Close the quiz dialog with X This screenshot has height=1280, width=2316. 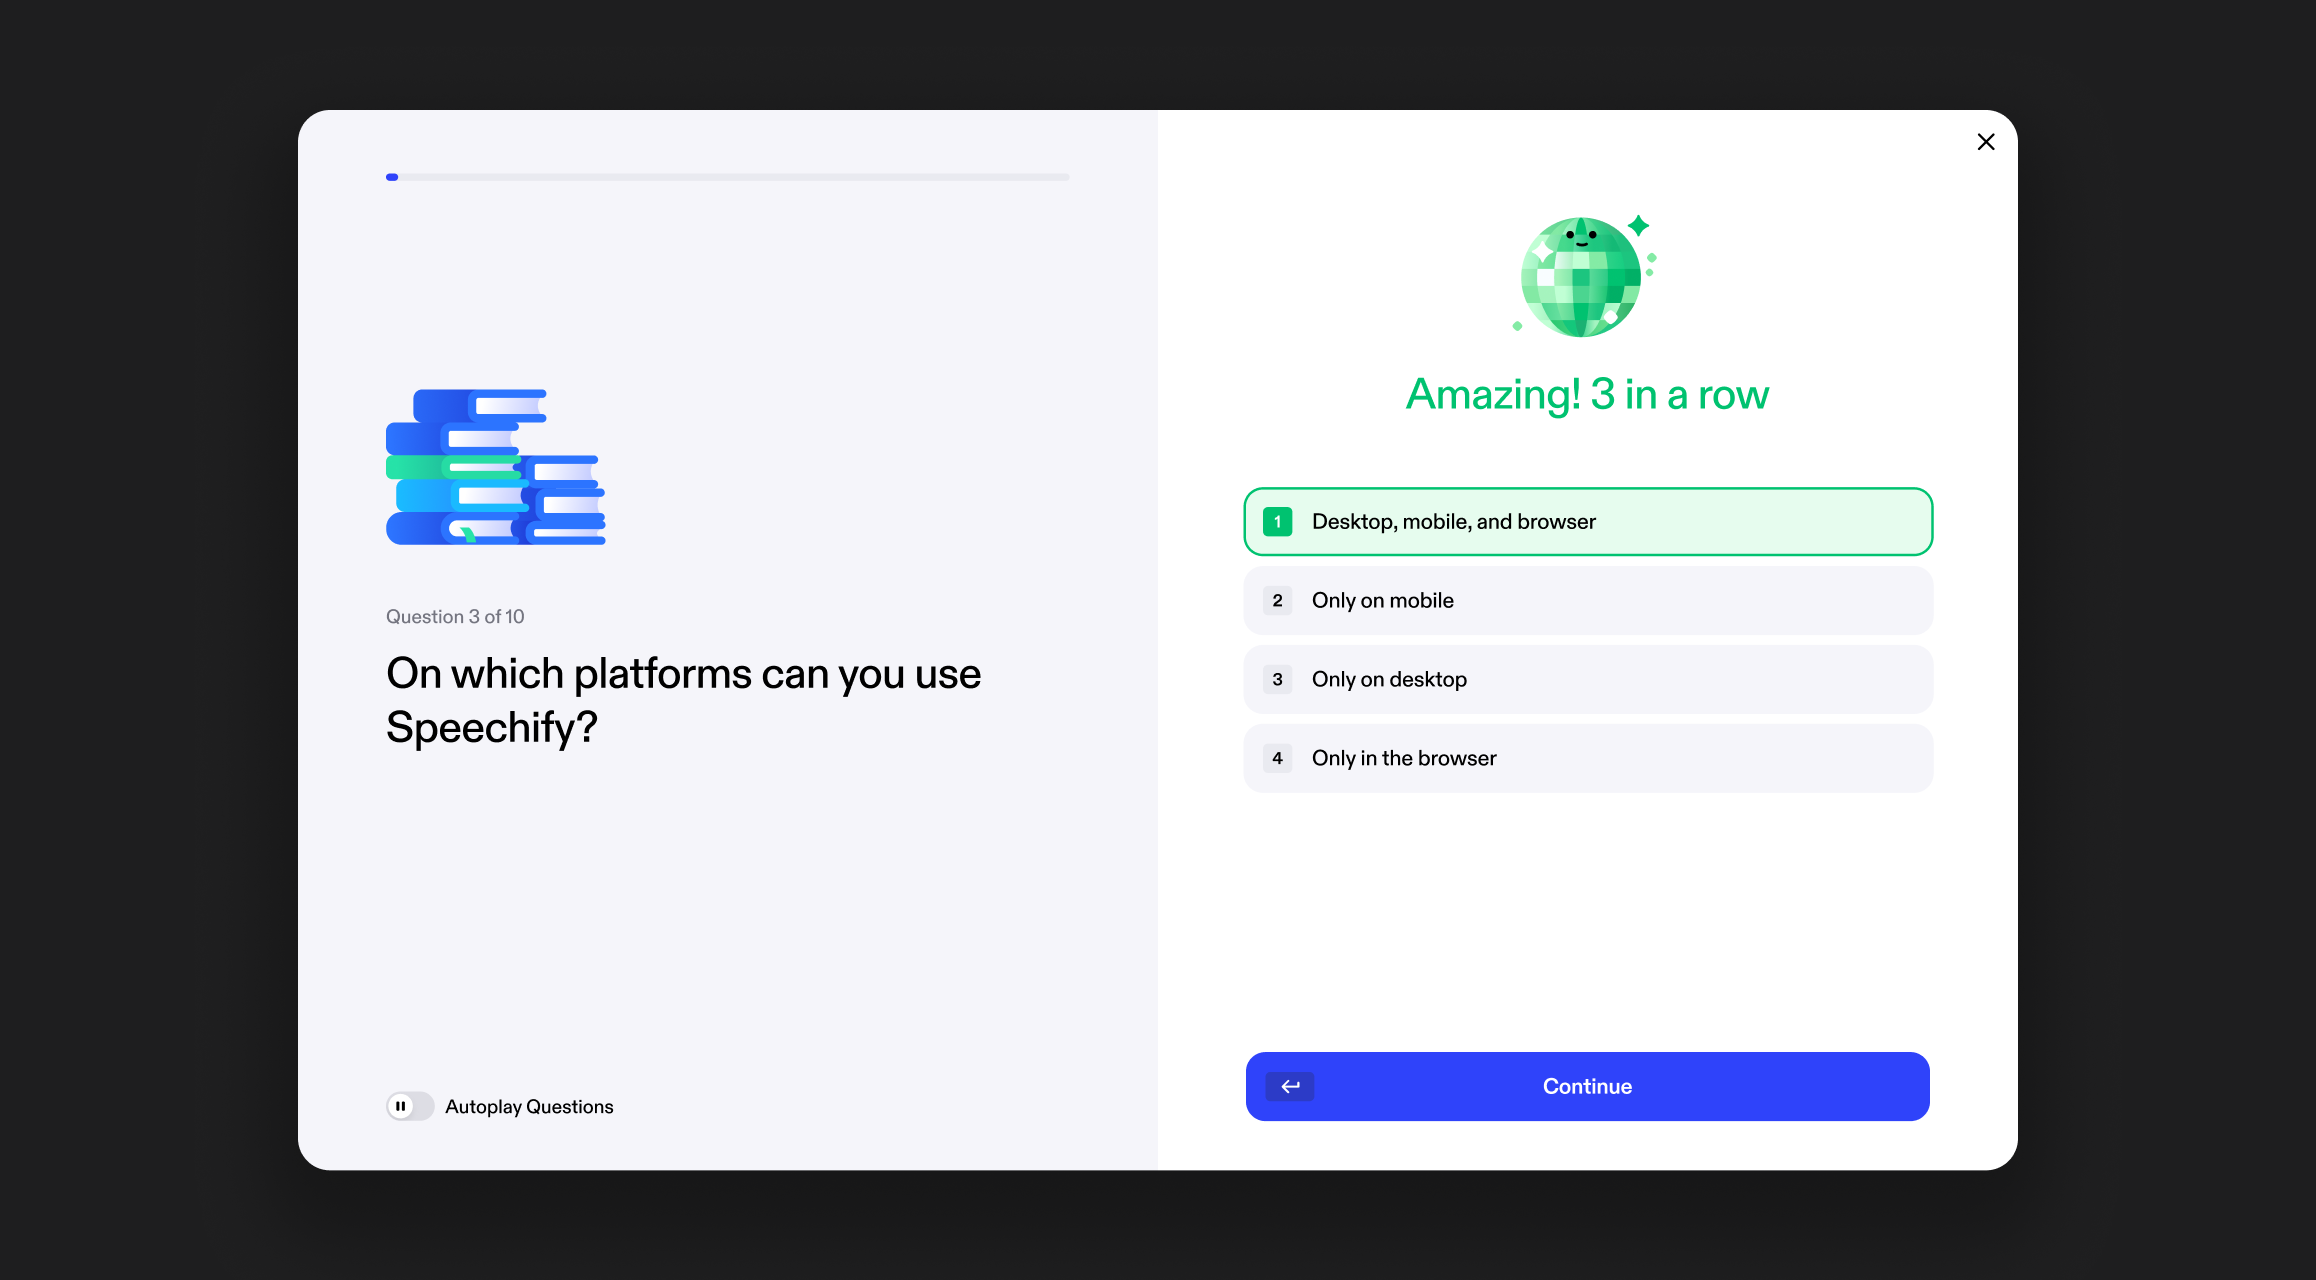pyautogui.click(x=1986, y=142)
